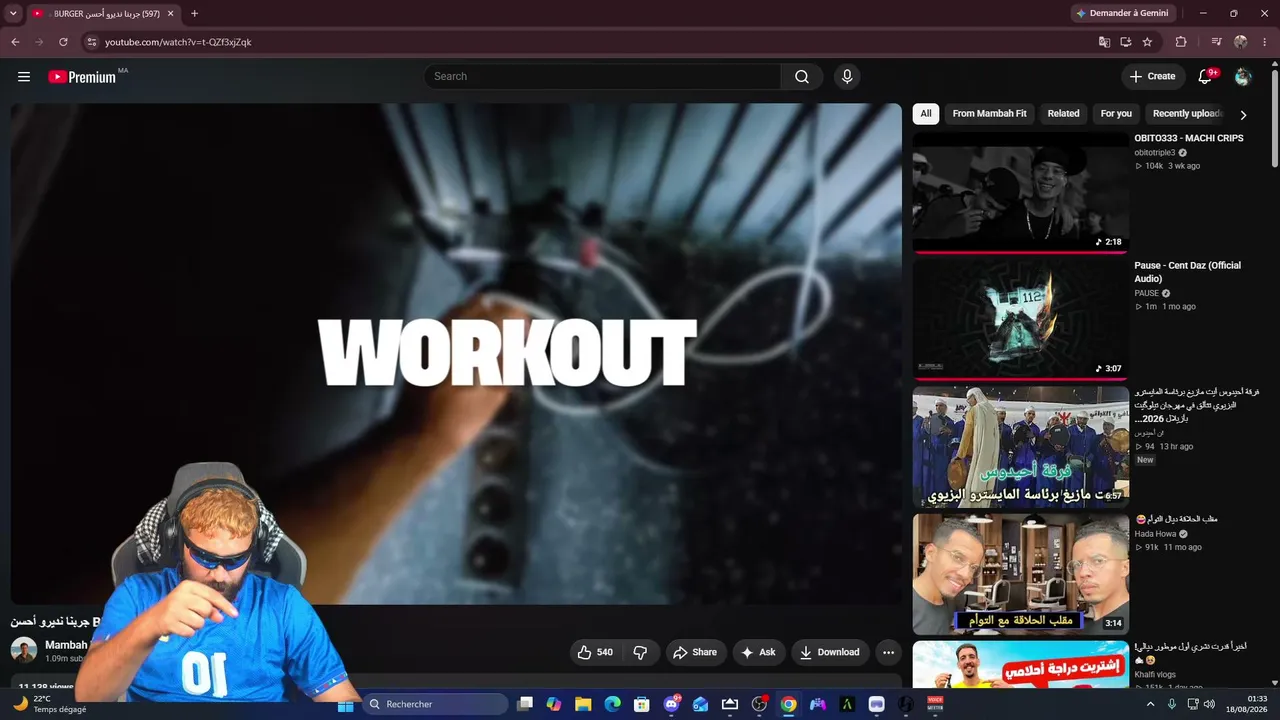Open the weather widget showing 22°C

coord(50,704)
